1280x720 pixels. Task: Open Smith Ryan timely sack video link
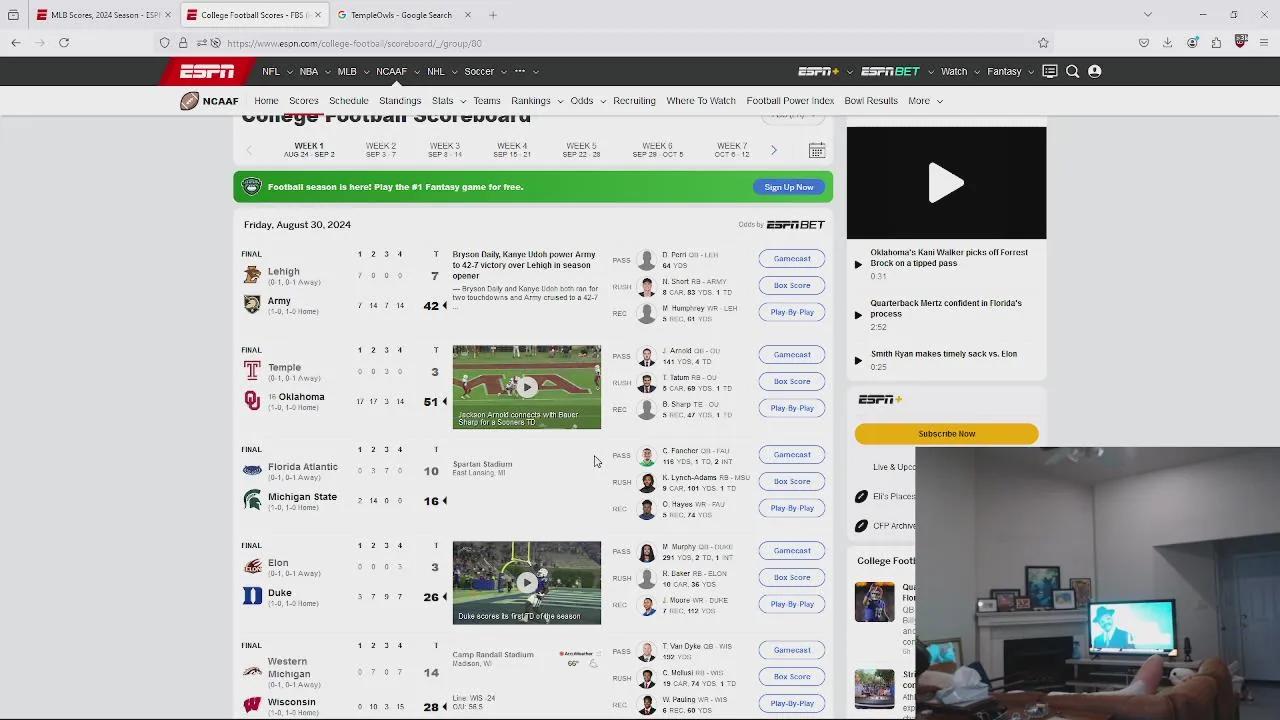tap(944, 354)
